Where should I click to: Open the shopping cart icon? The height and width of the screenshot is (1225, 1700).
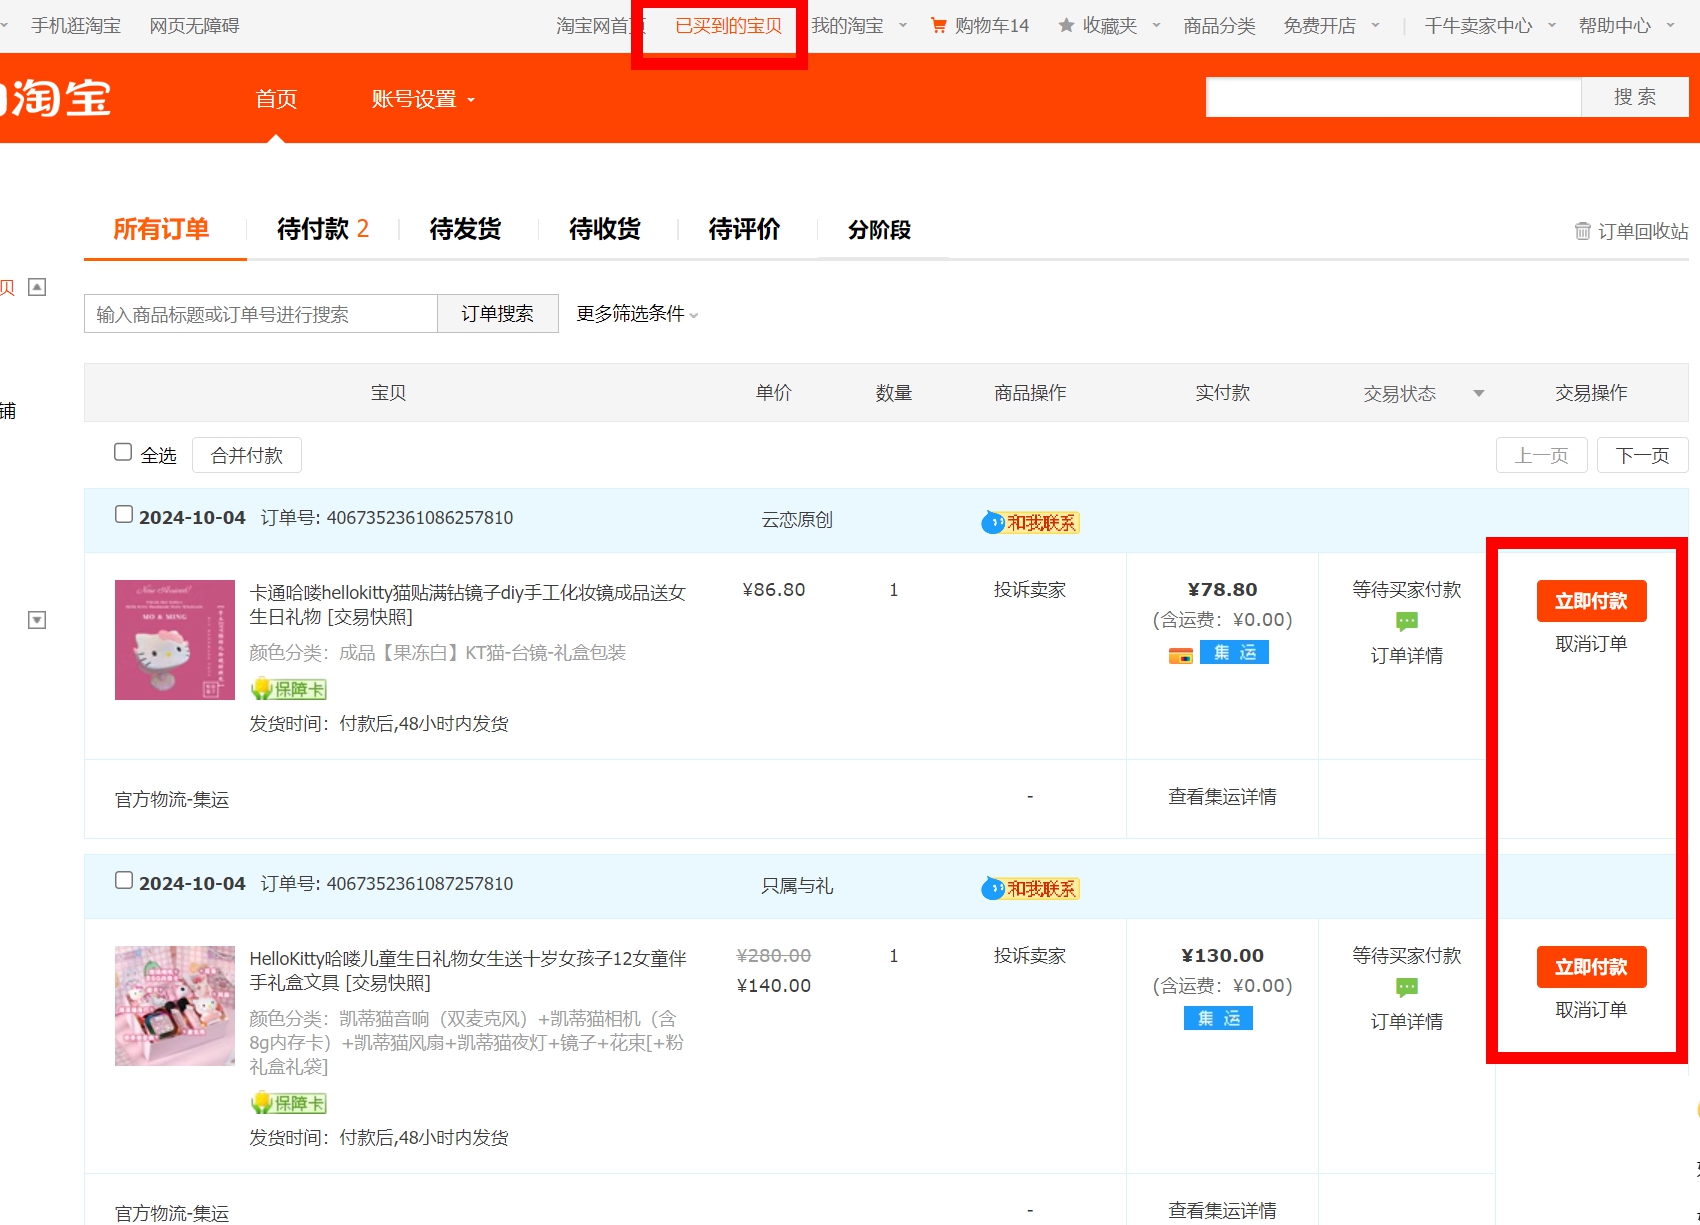click(938, 25)
